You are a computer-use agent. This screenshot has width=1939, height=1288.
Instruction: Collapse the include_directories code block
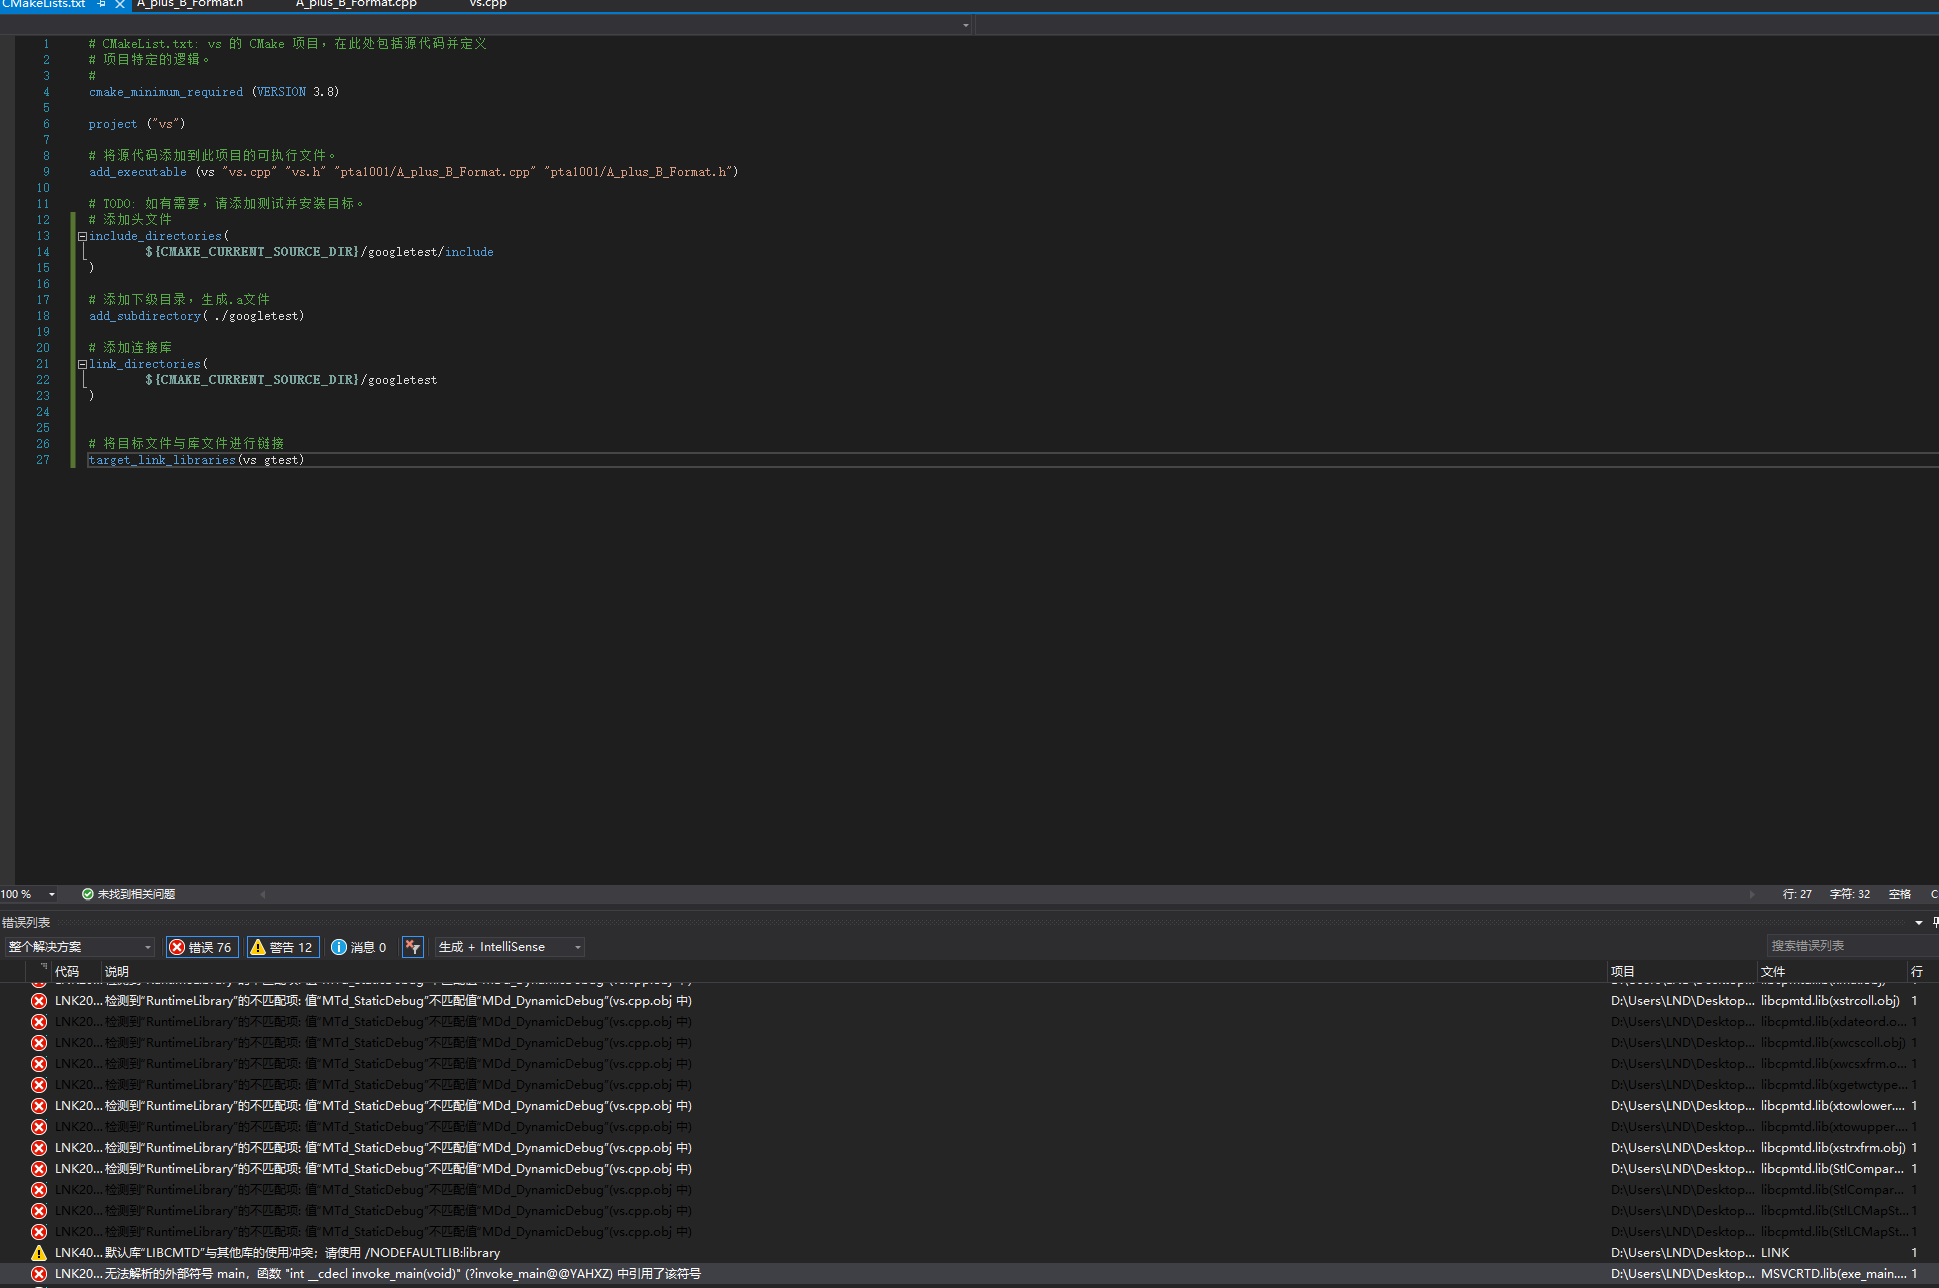tap(82, 236)
